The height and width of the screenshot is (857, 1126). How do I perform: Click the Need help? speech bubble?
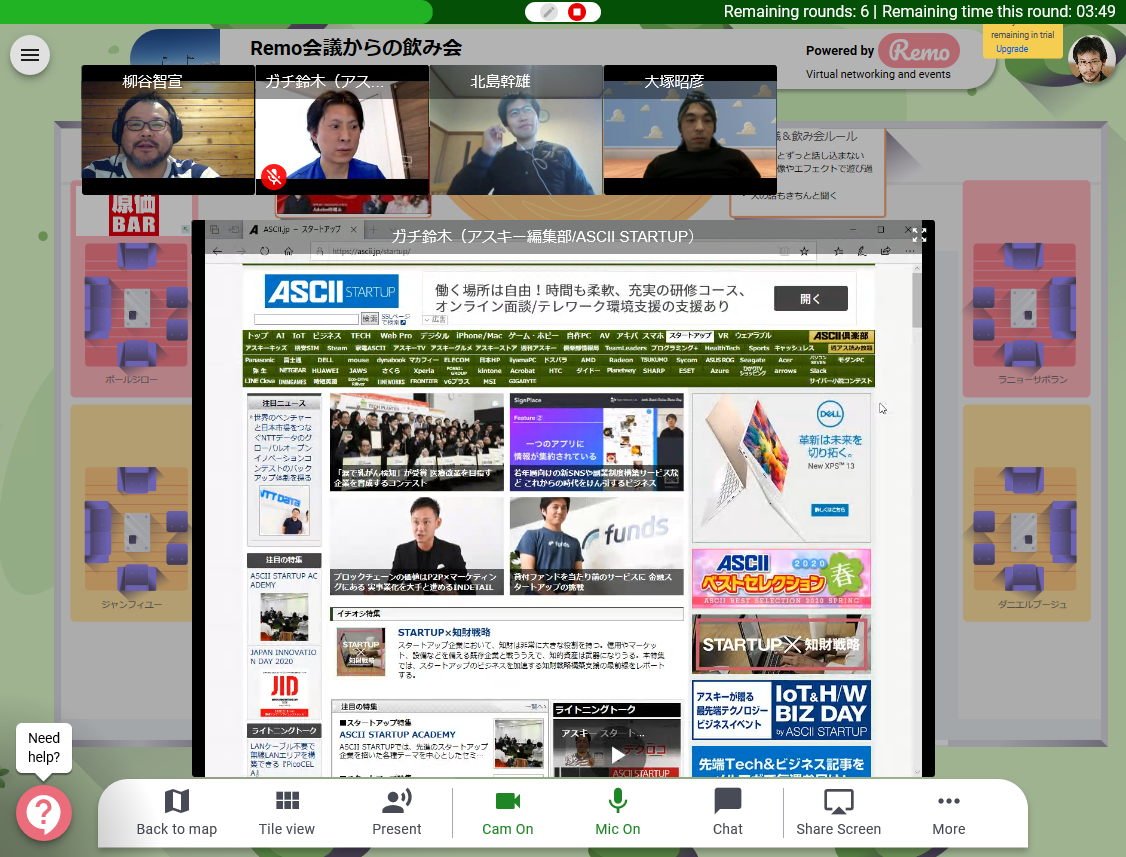click(x=44, y=747)
